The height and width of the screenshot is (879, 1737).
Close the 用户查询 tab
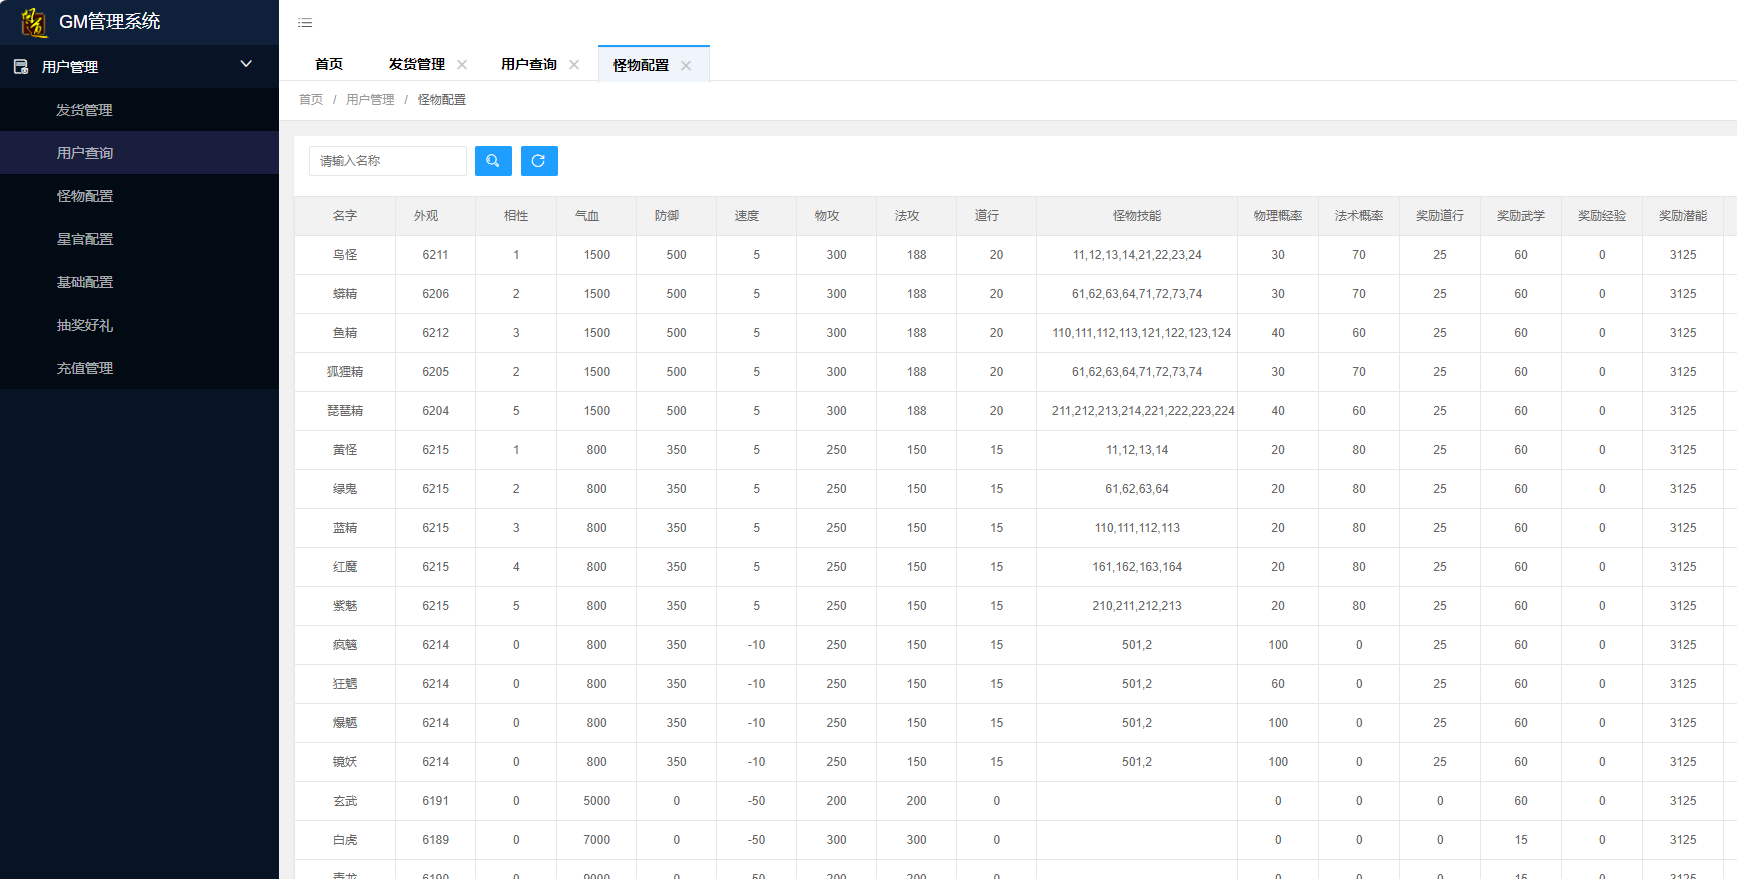574,65
